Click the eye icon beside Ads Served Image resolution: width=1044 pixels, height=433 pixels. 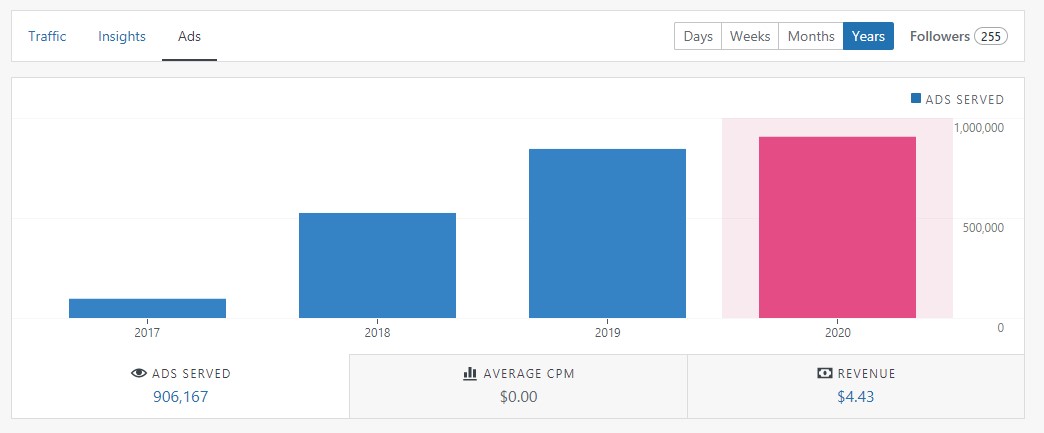point(140,374)
